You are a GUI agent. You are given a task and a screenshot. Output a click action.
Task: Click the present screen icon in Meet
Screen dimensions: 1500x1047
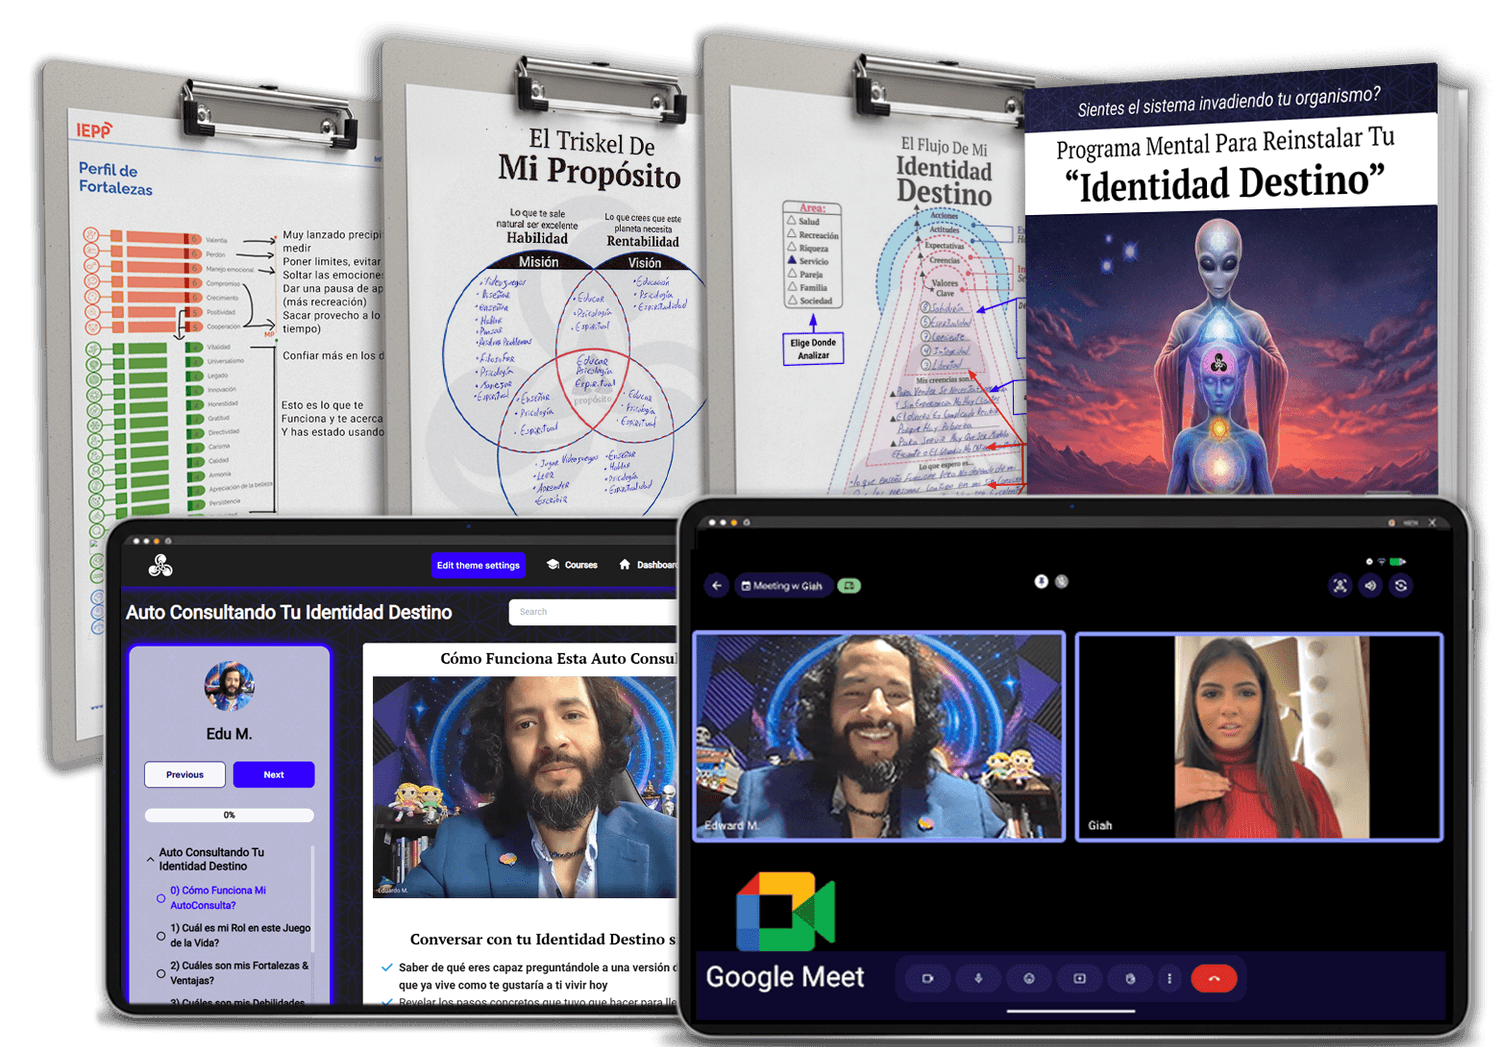[1079, 978]
